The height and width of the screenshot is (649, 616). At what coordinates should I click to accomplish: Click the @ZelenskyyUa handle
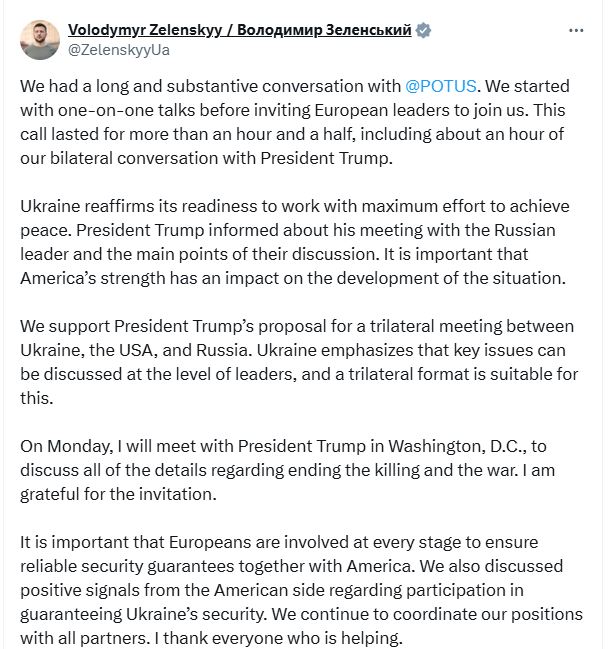click(x=119, y=50)
